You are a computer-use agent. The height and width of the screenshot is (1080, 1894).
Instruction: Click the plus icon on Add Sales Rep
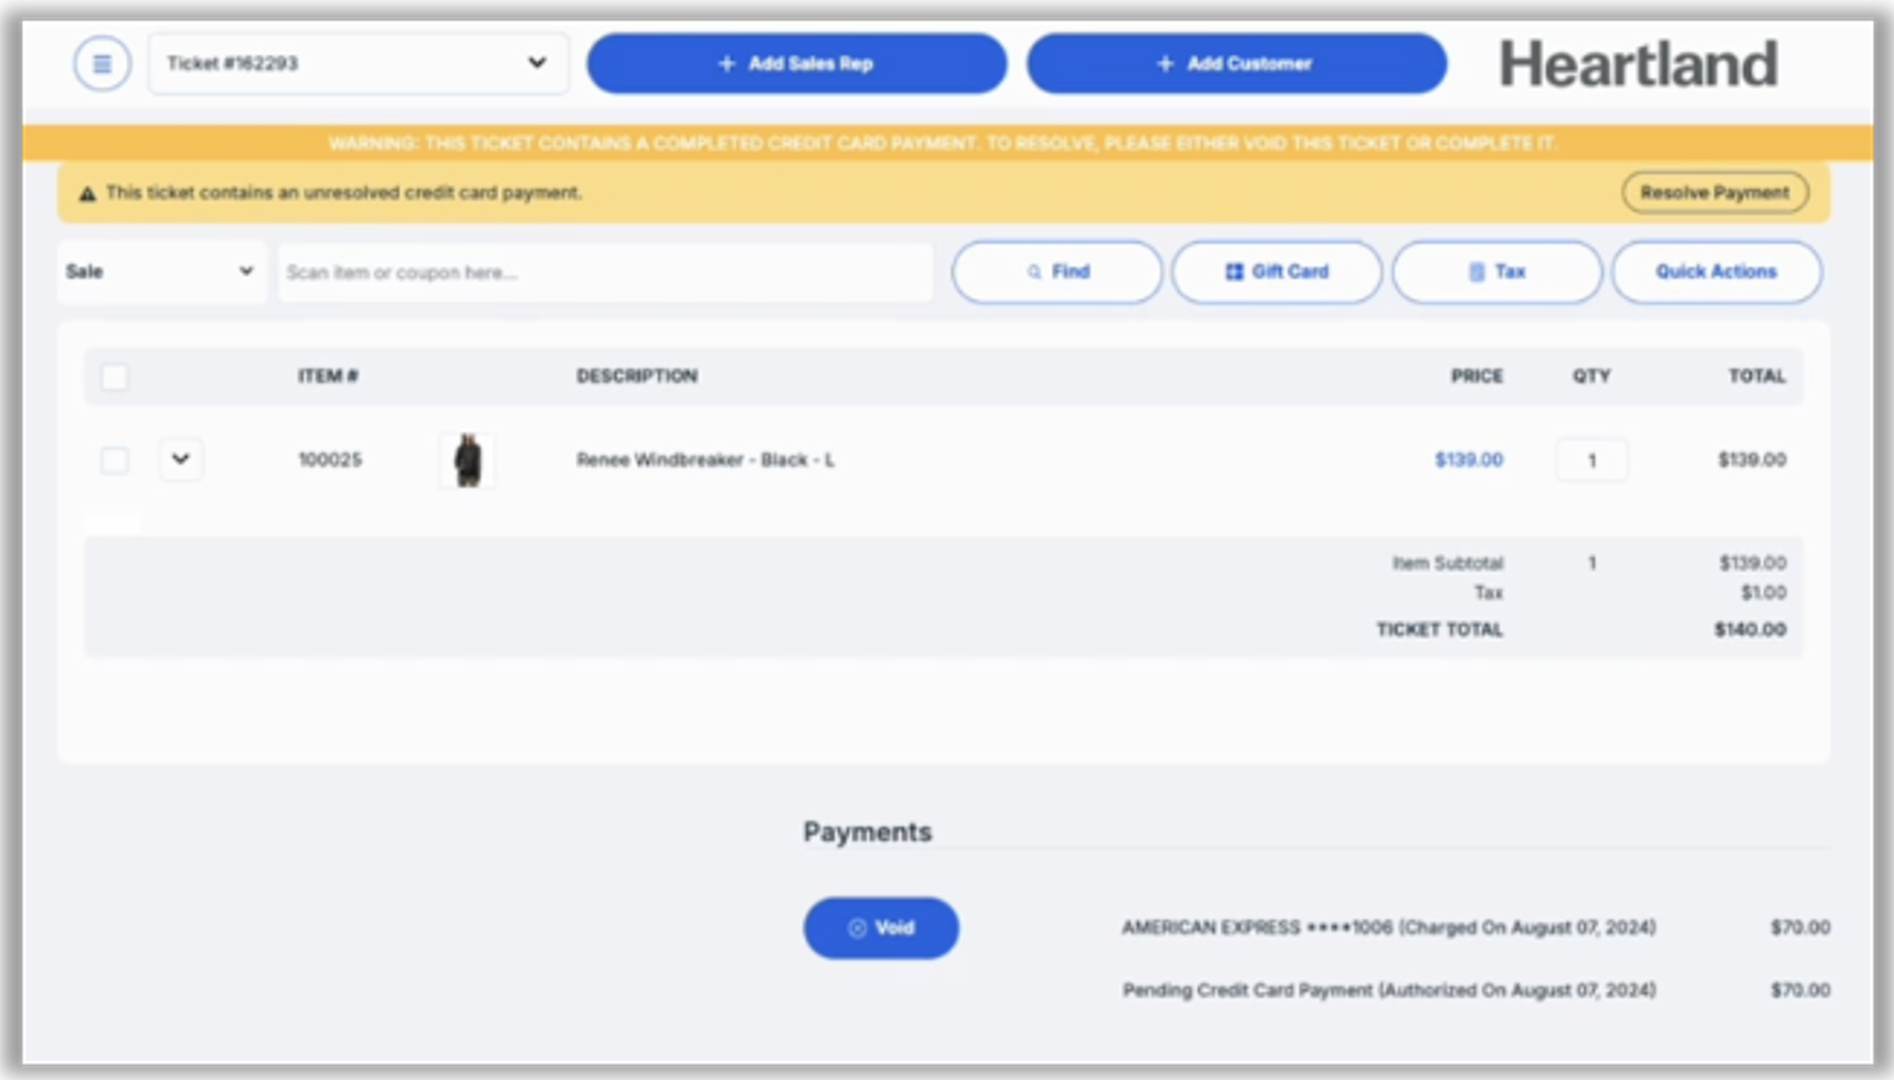(727, 64)
